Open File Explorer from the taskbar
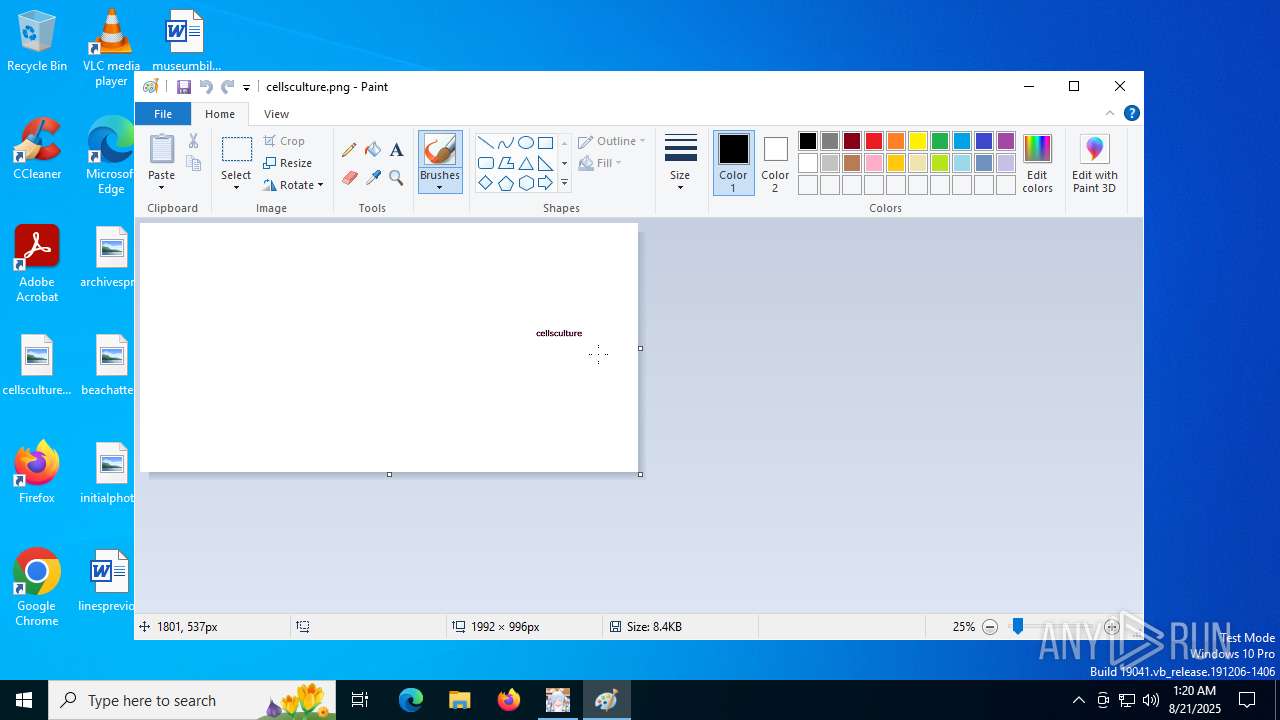Image resolution: width=1280 pixels, height=720 pixels. tap(459, 700)
